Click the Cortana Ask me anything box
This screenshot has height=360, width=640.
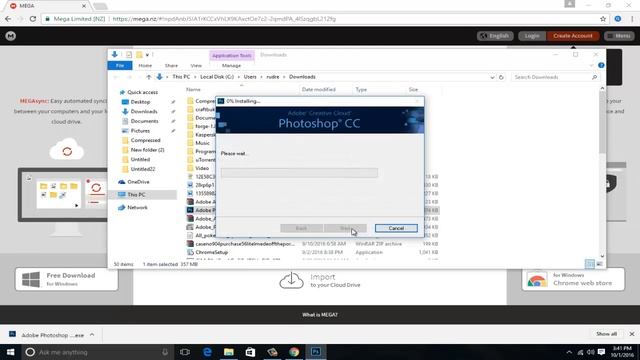pyautogui.click(x=97, y=352)
